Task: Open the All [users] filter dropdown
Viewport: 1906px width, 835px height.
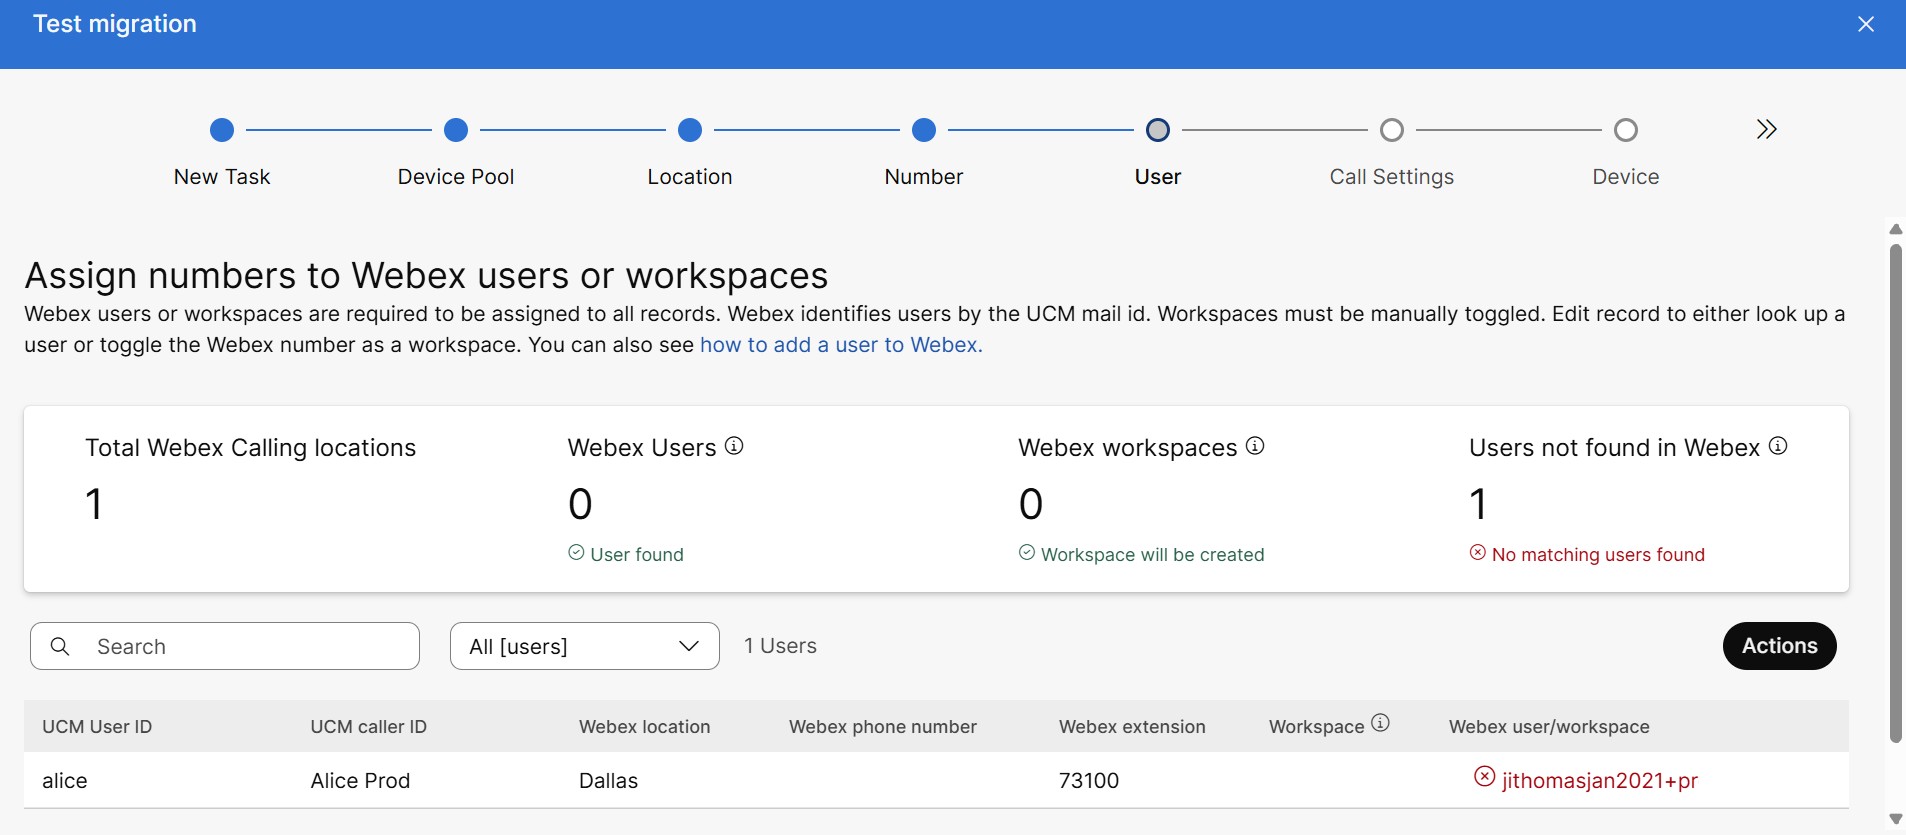Action: [x=585, y=646]
